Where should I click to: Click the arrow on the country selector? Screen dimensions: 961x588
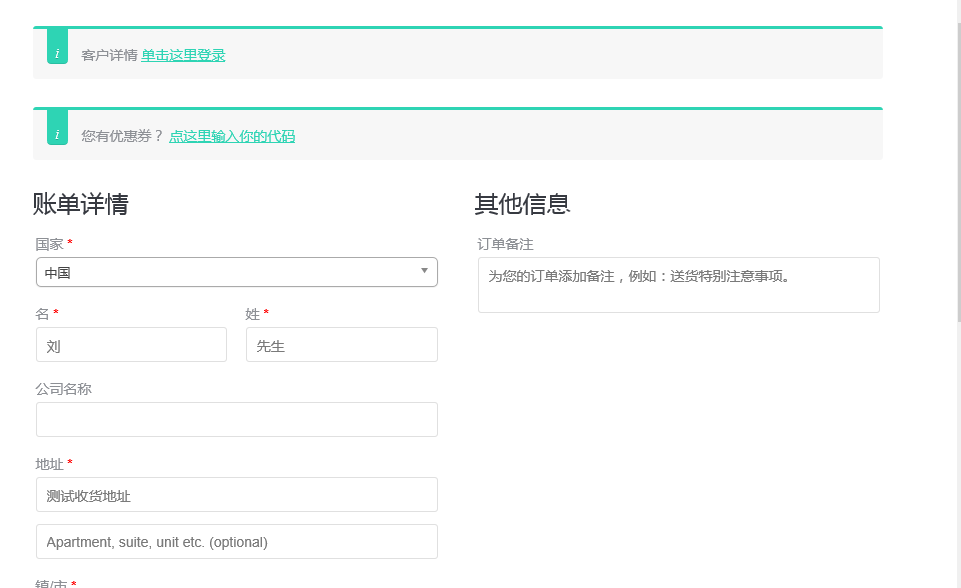coord(424,271)
